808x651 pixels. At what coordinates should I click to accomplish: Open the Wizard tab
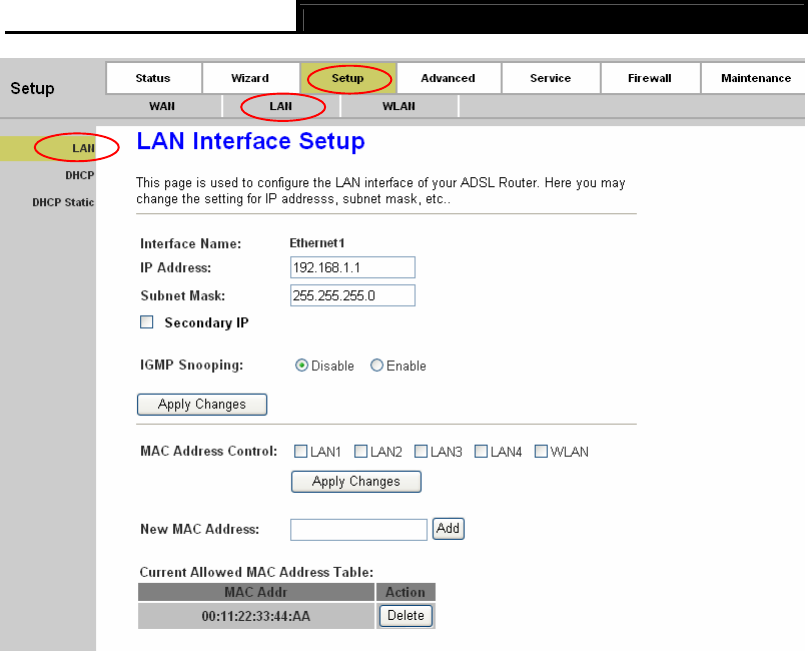pos(251,78)
